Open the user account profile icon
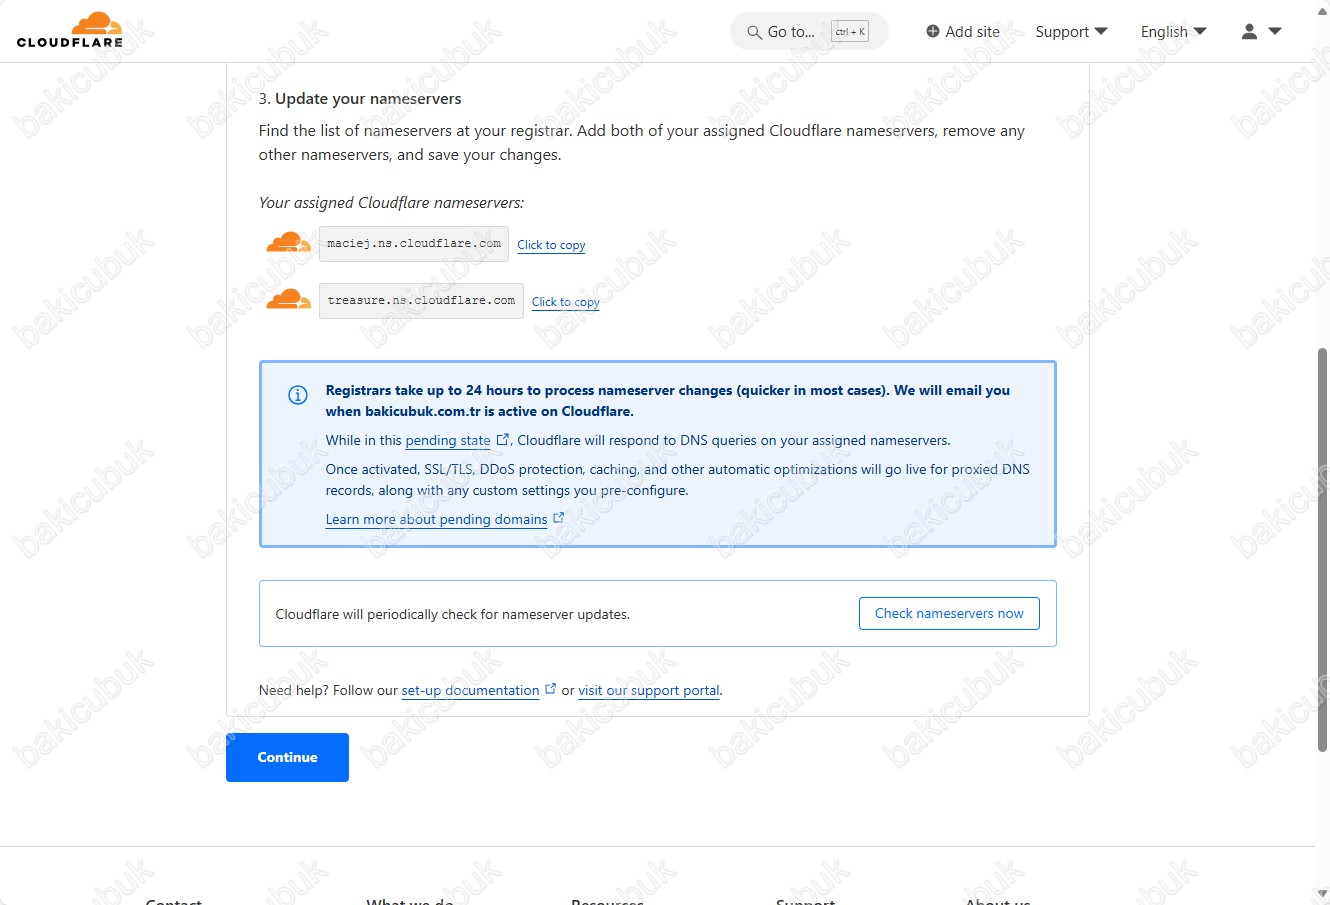This screenshot has height=905, width=1330. pyautogui.click(x=1249, y=31)
